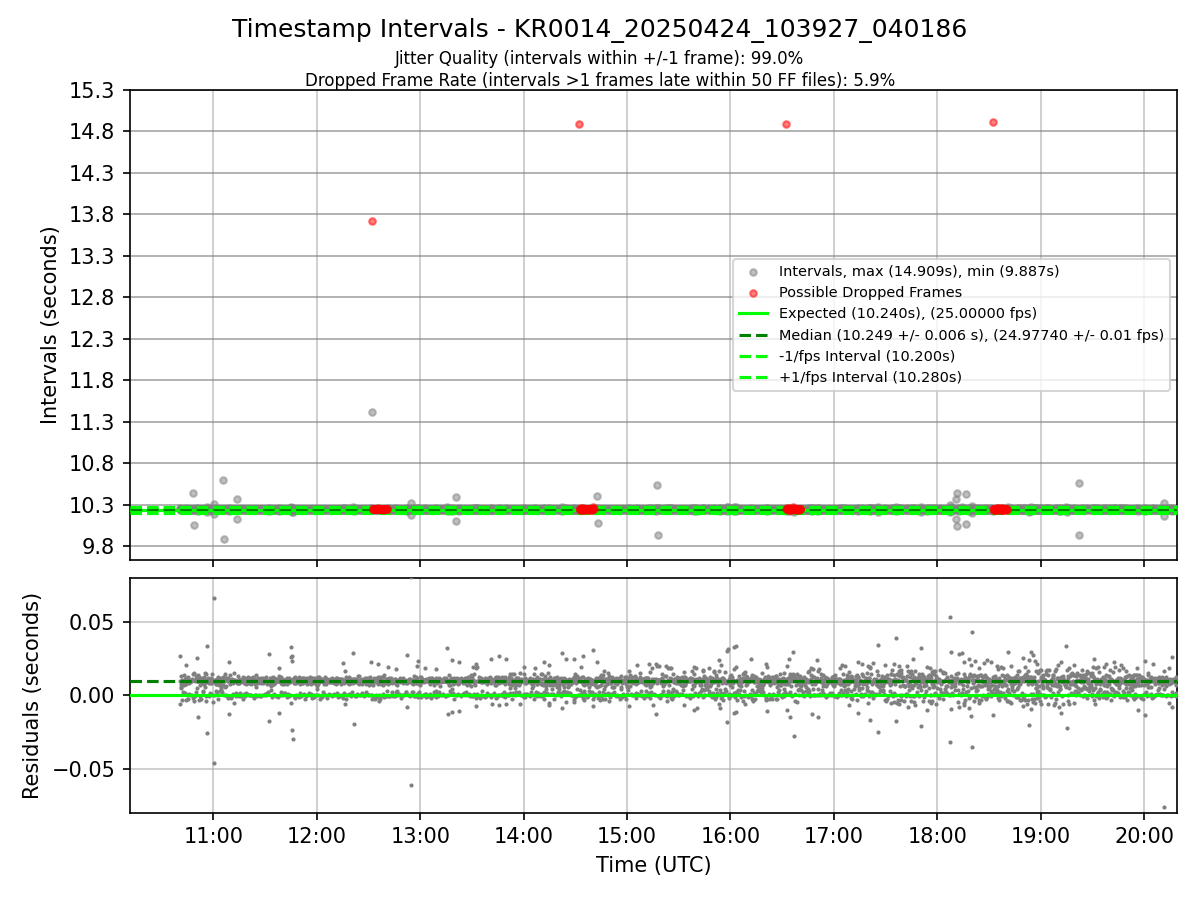Click legend entry starting "Median (10.249 +/- 0.006 s)"
Screen dimensions: 1200x900
(x=971, y=335)
